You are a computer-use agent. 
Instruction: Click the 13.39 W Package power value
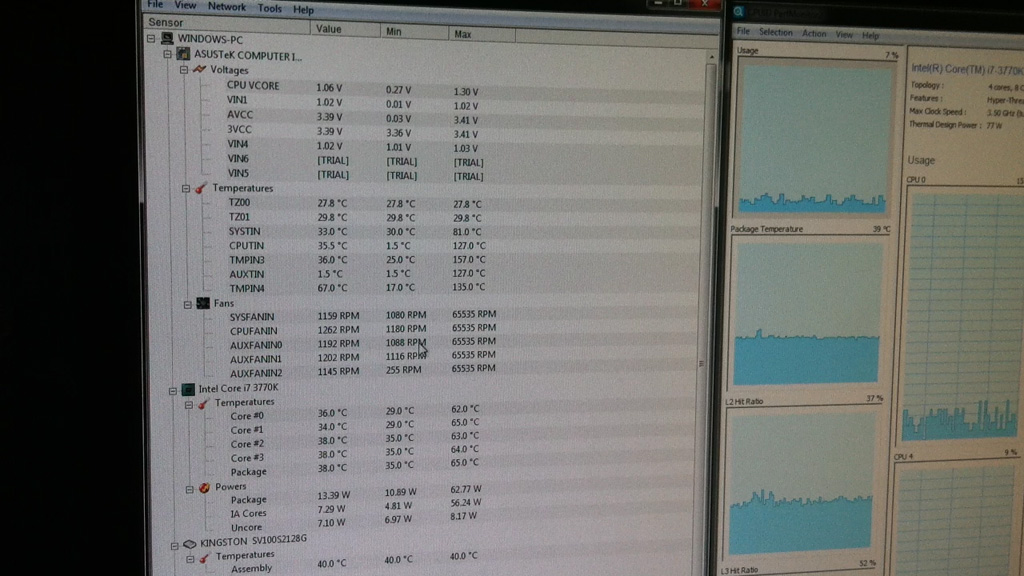tap(334, 495)
